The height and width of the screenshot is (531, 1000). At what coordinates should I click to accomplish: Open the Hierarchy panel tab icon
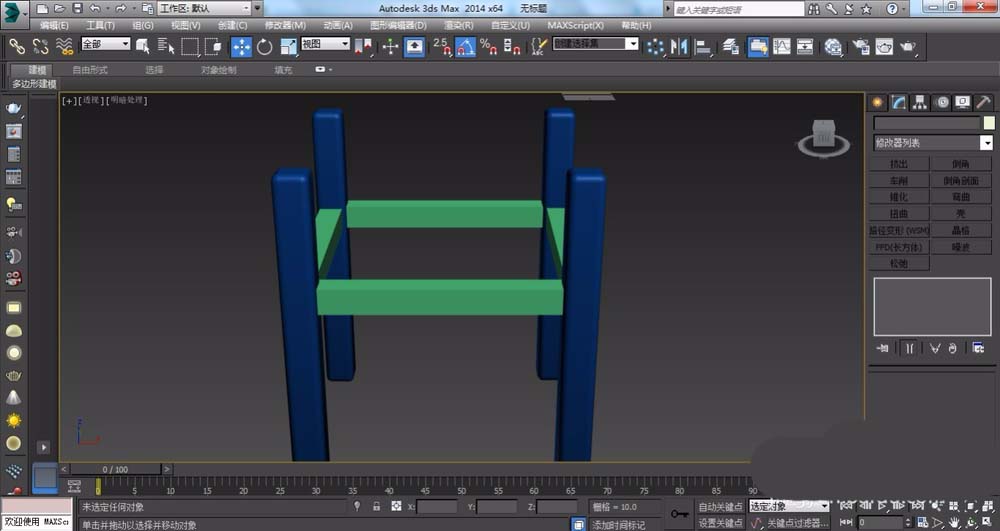[x=920, y=102]
